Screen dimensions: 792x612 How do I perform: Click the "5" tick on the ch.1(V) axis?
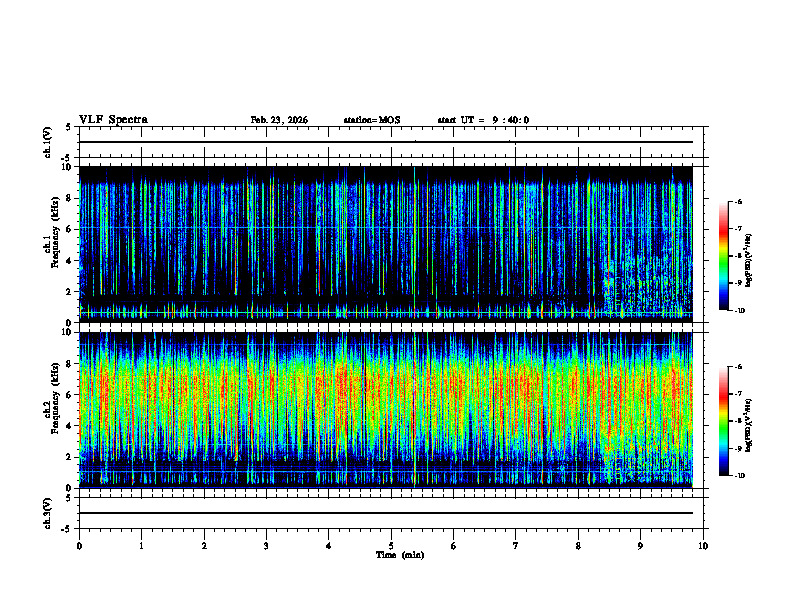click(x=69, y=127)
